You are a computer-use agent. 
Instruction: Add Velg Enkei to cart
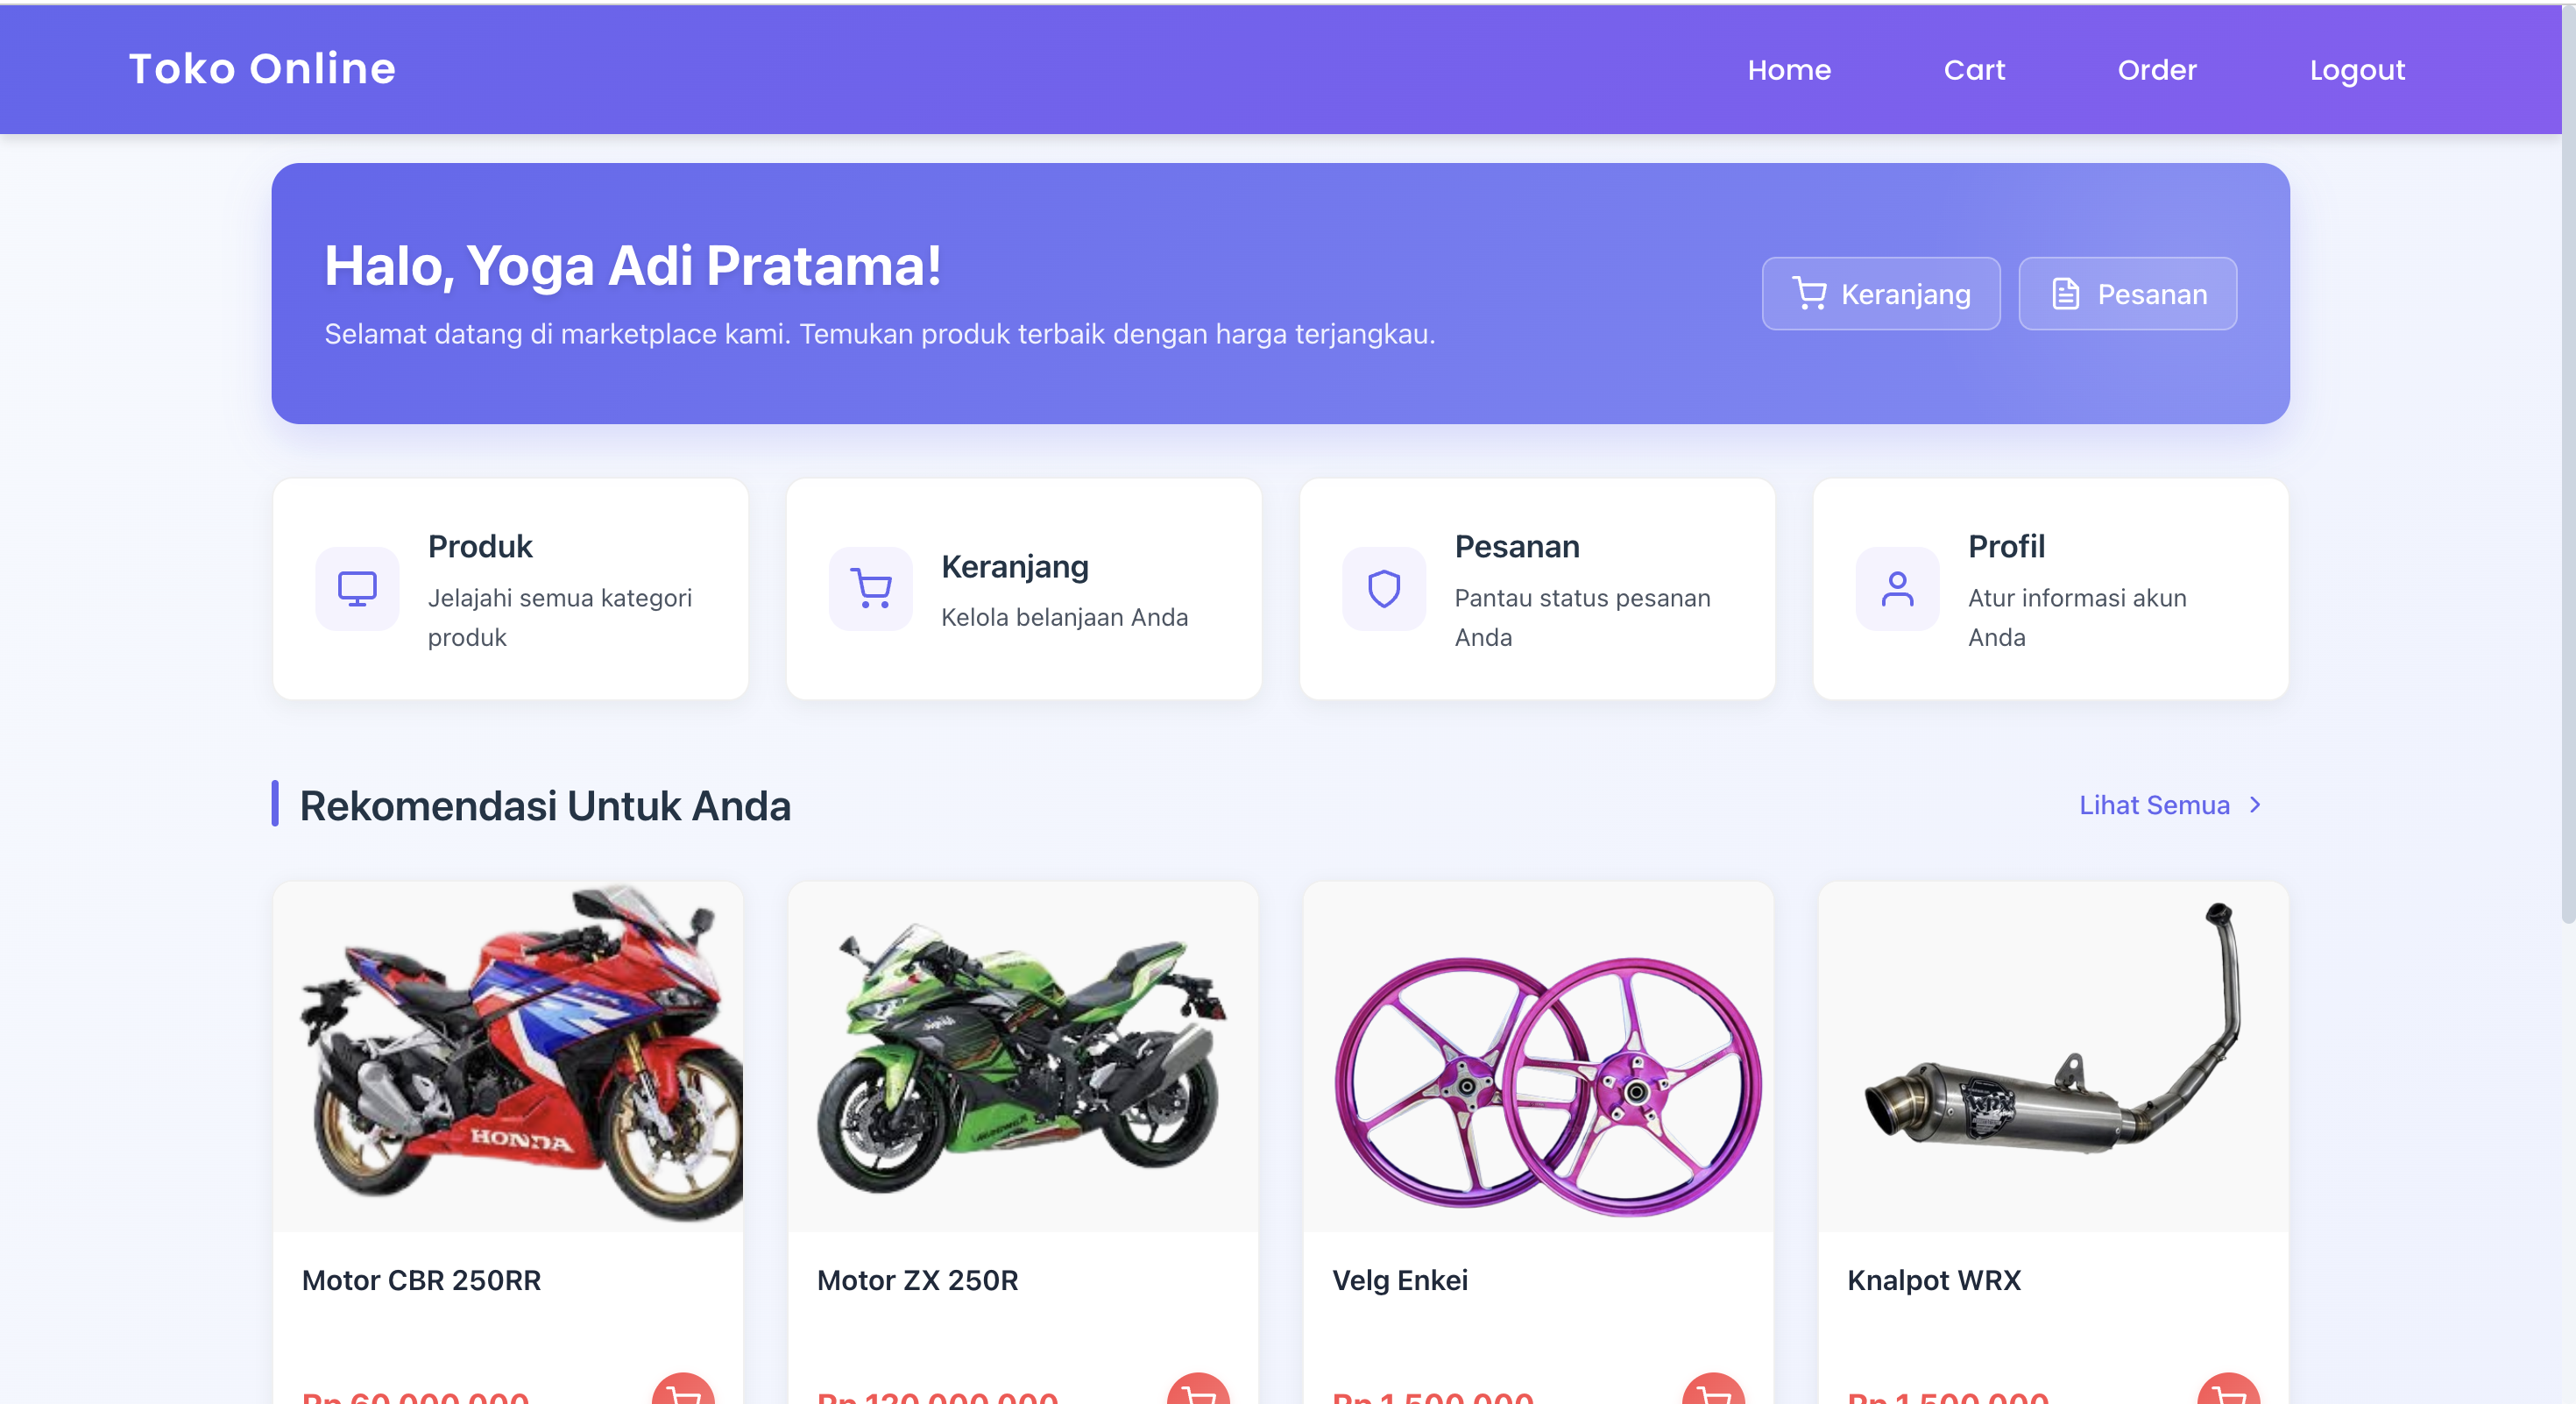[1713, 1391]
